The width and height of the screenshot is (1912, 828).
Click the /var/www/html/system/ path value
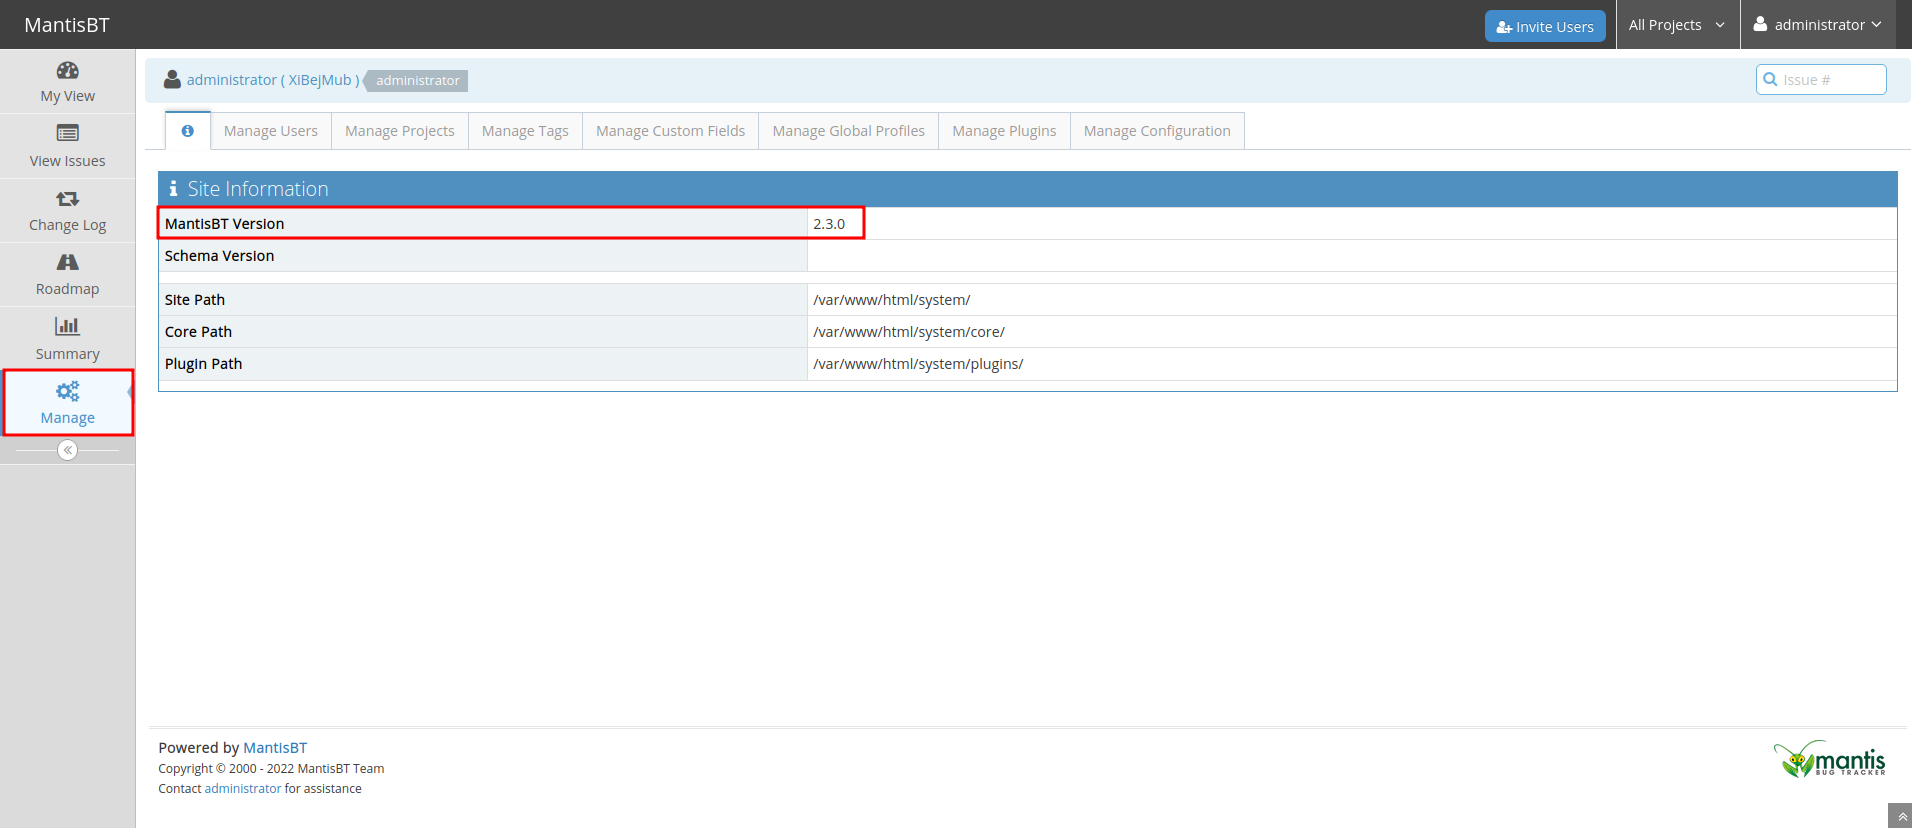pyautogui.click(x=891, y=300)
